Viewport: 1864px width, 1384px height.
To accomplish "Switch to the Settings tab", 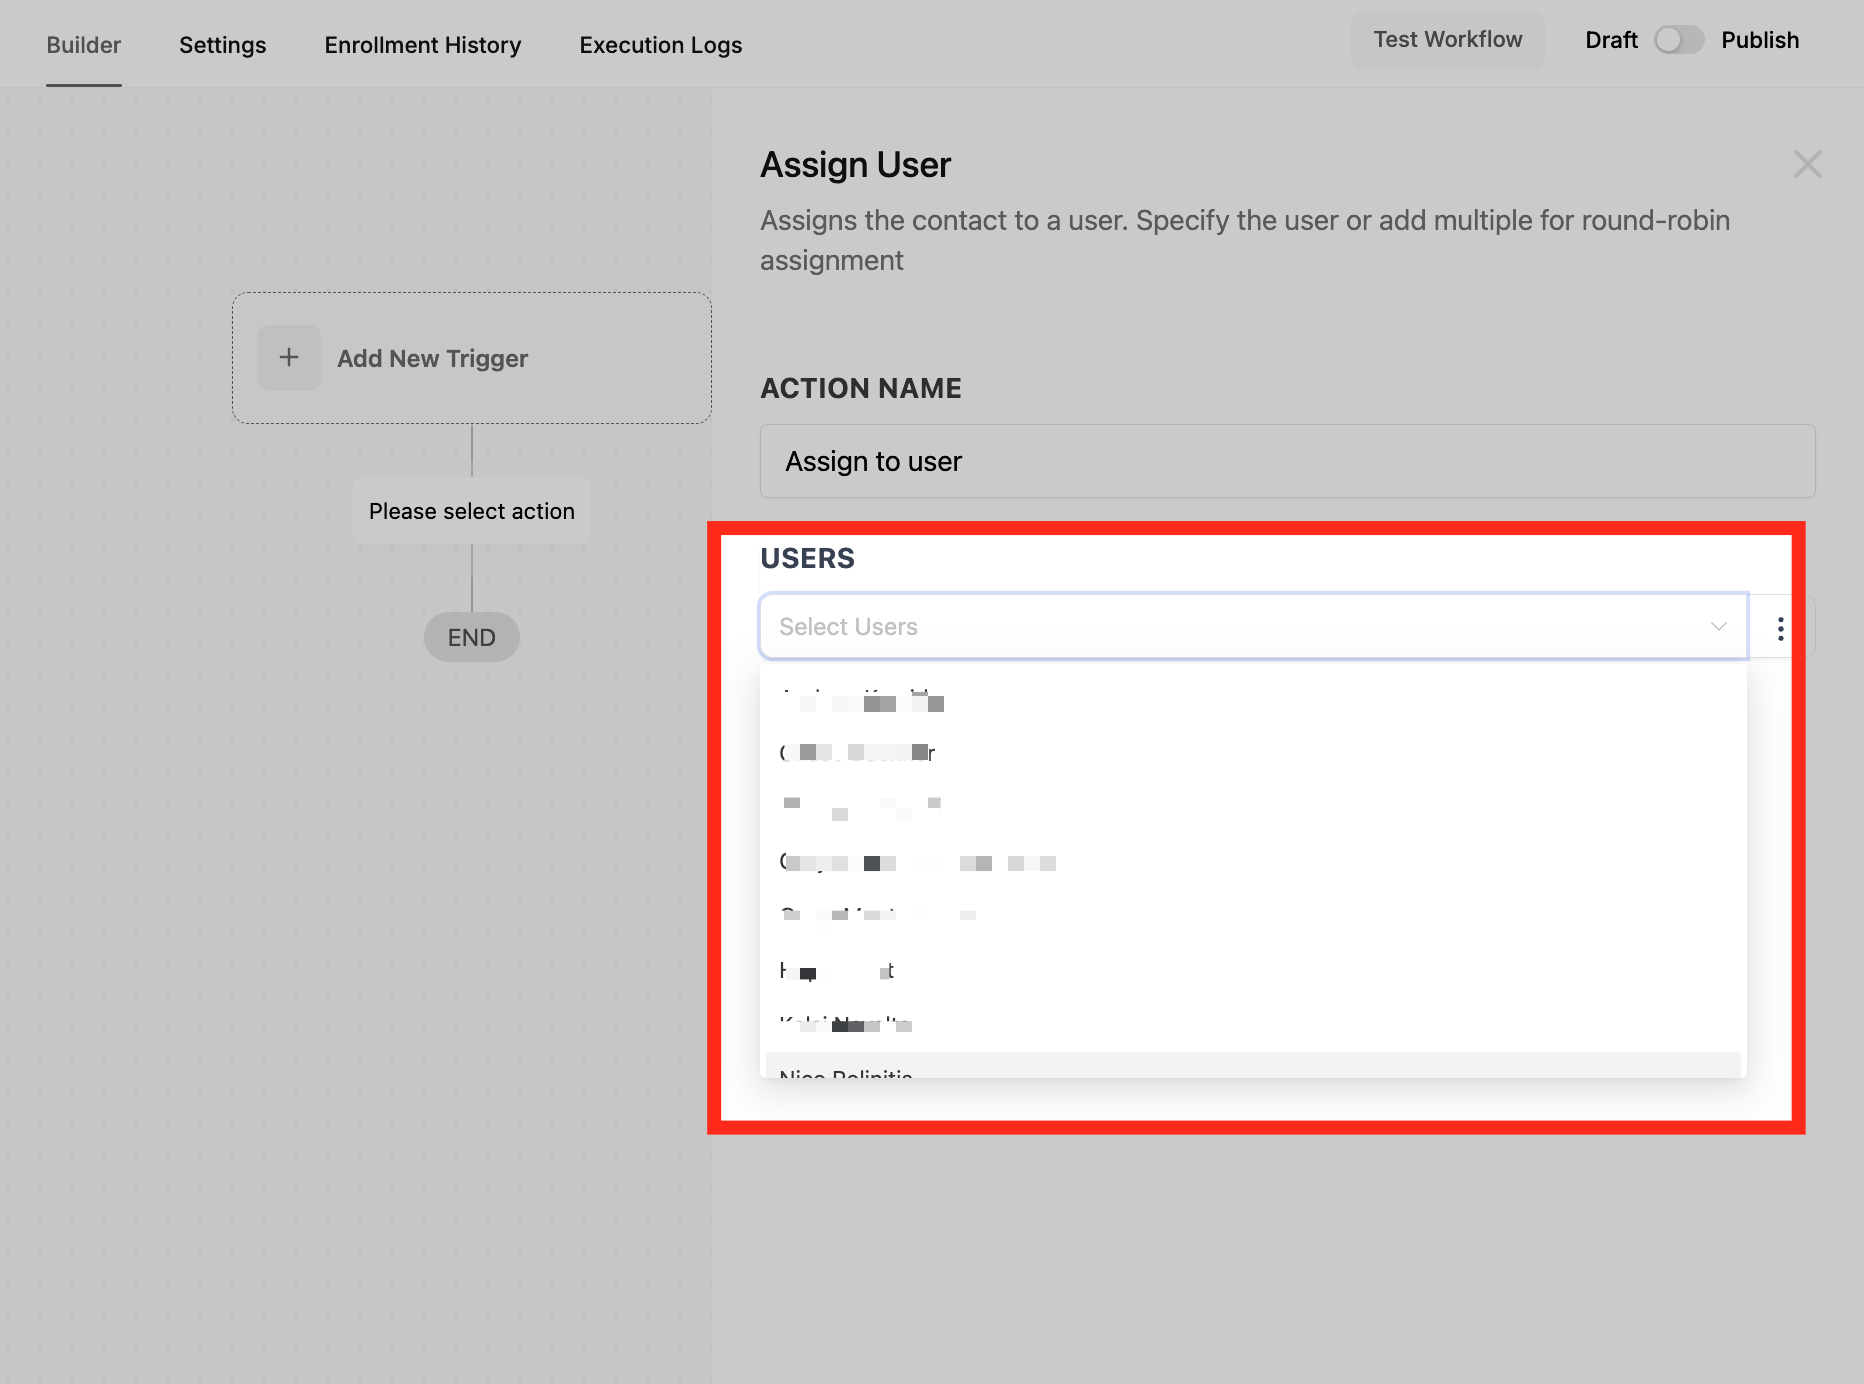I will pos(223,45).
